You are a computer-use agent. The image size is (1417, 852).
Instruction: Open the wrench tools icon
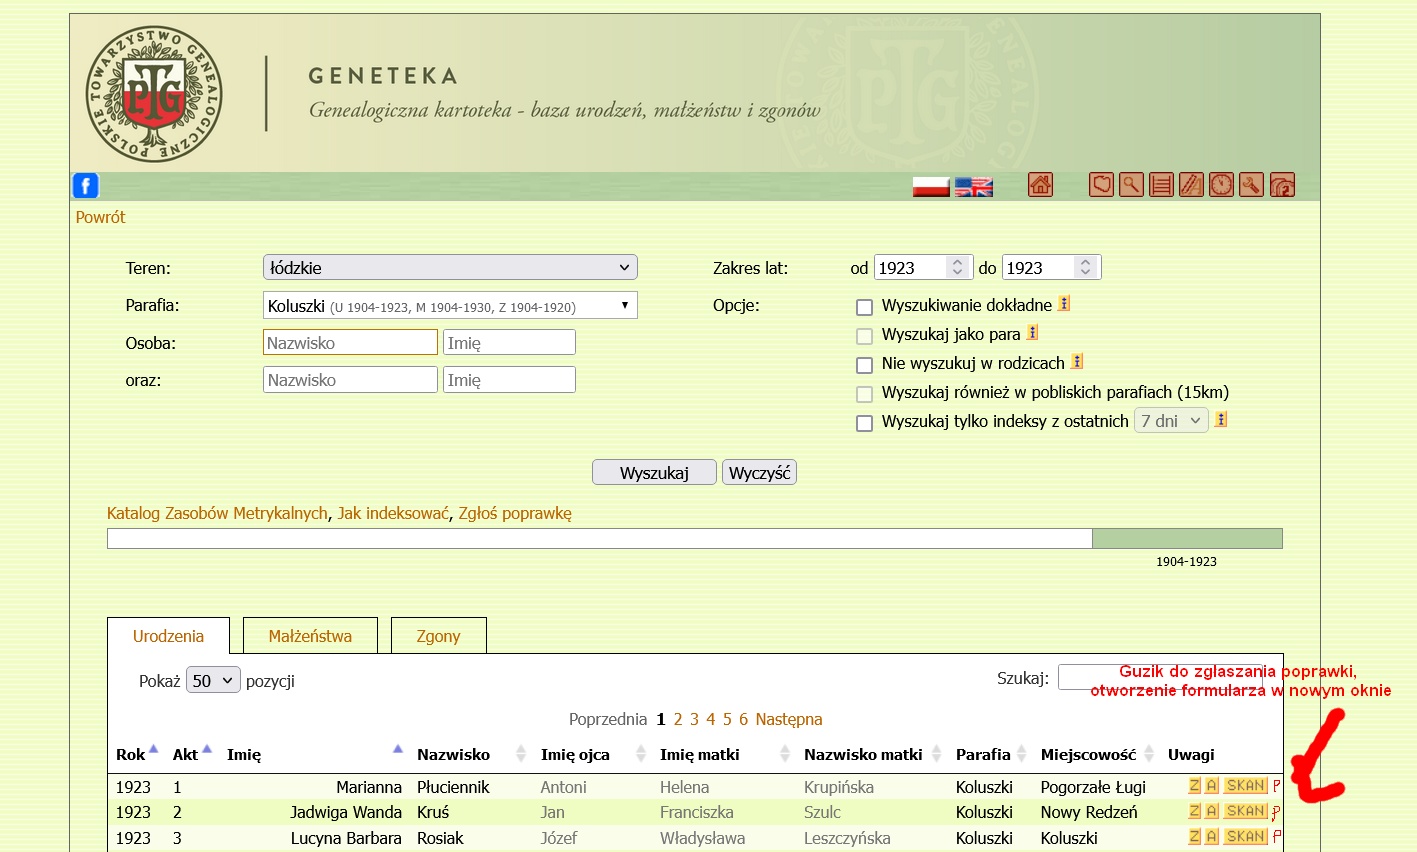1251,185
